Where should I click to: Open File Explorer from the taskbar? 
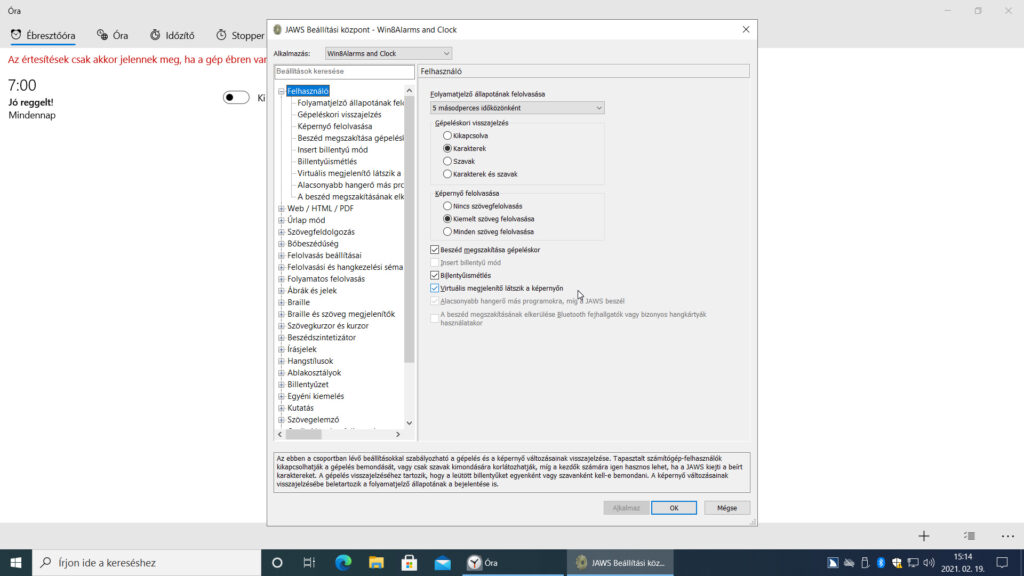pos(376,562)
